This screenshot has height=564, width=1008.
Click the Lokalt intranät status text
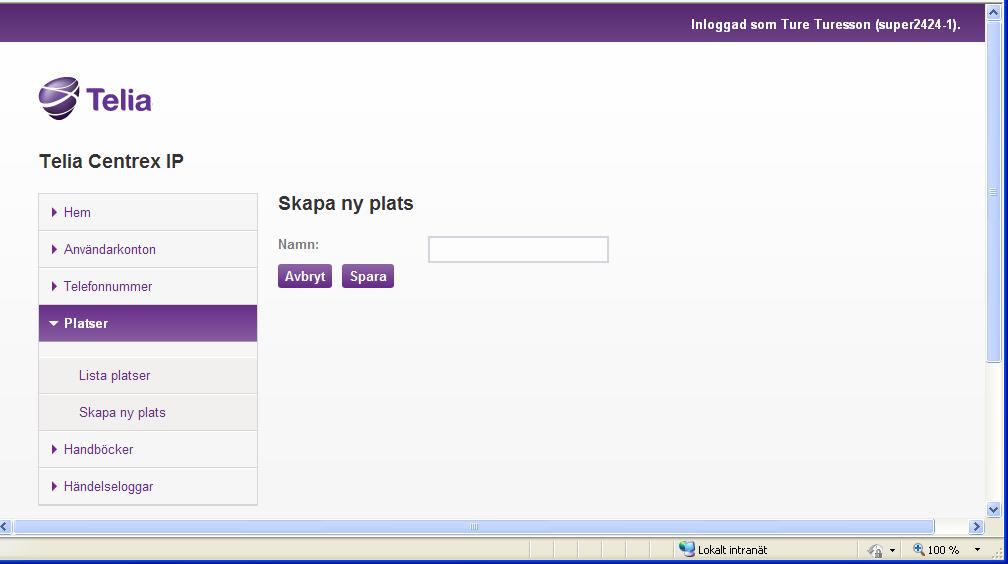[x=732, y=550]
